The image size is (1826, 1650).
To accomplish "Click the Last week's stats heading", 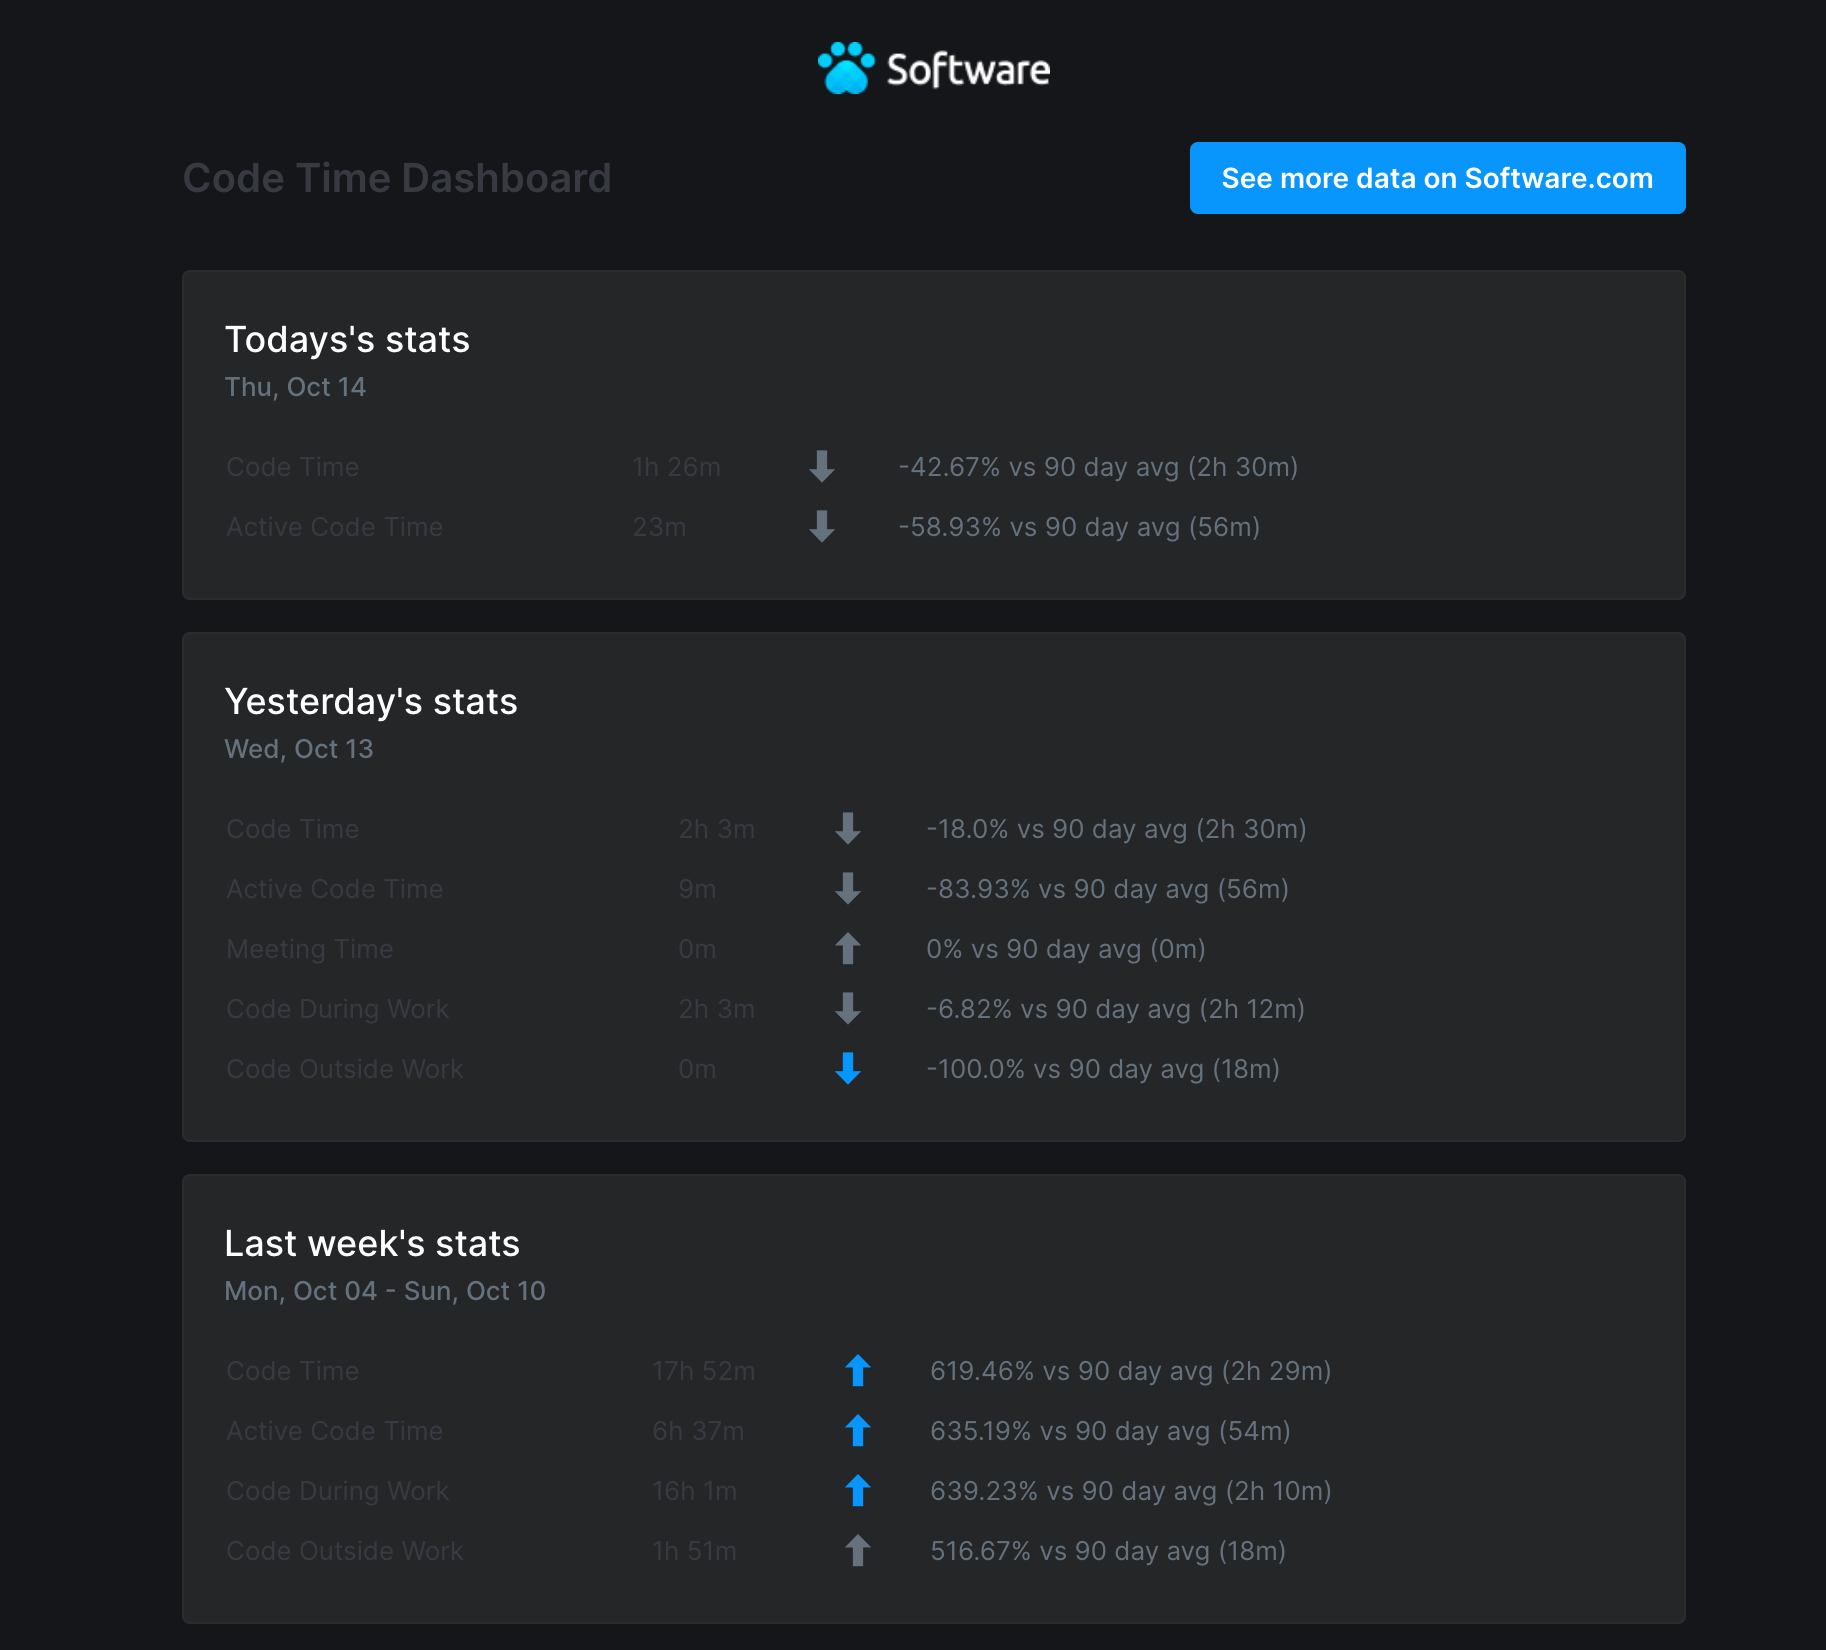I will click(x=372, y=1243).
